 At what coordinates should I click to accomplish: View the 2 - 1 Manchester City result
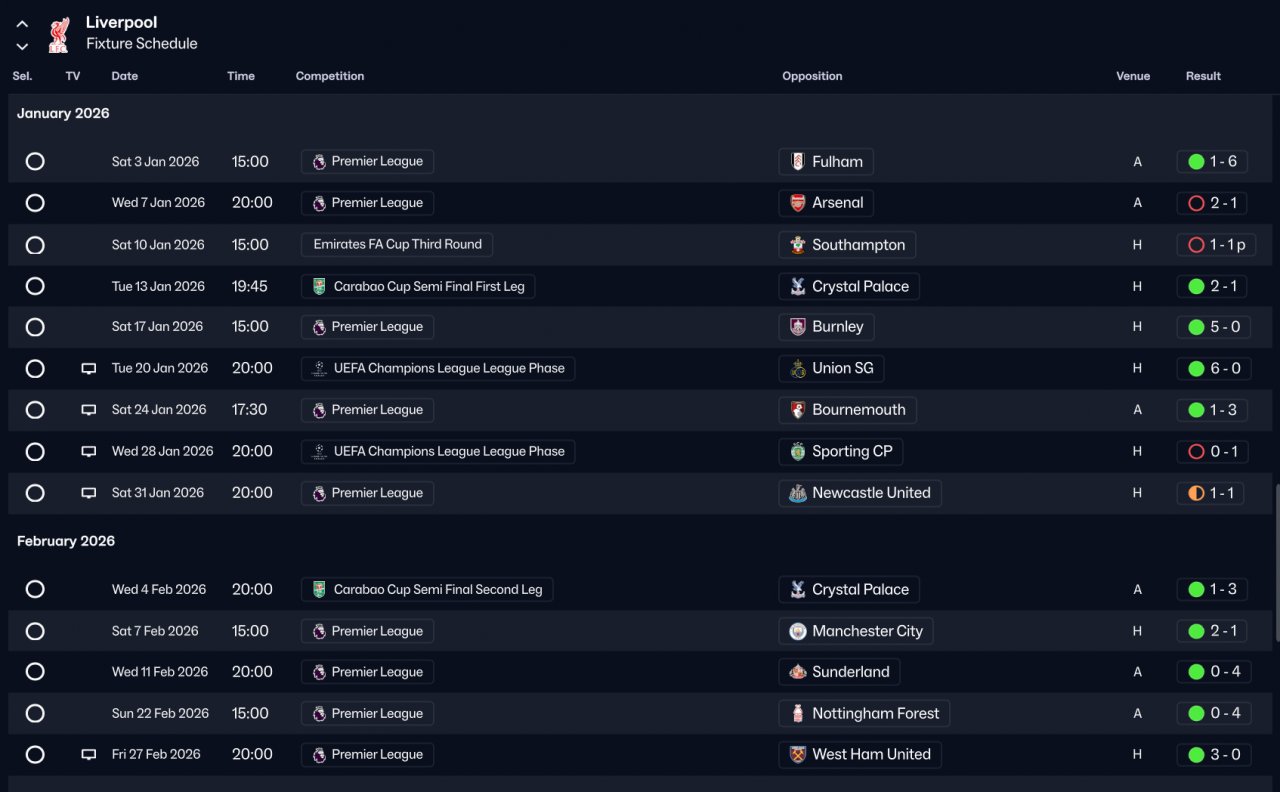pyautogui.click(x=1213, y=632)
